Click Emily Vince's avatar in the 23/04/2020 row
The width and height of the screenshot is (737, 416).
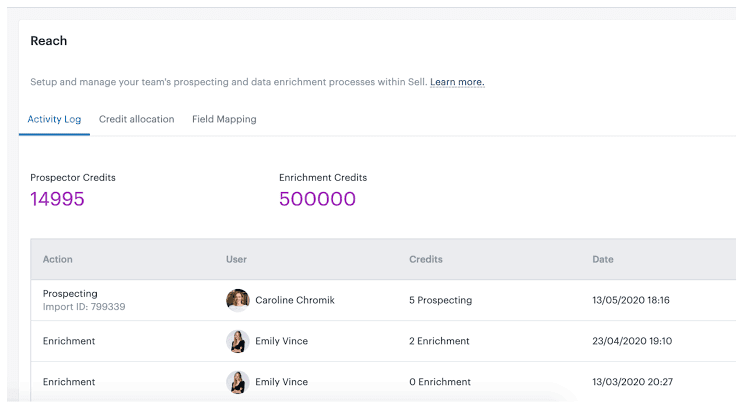tap(237, 341)
